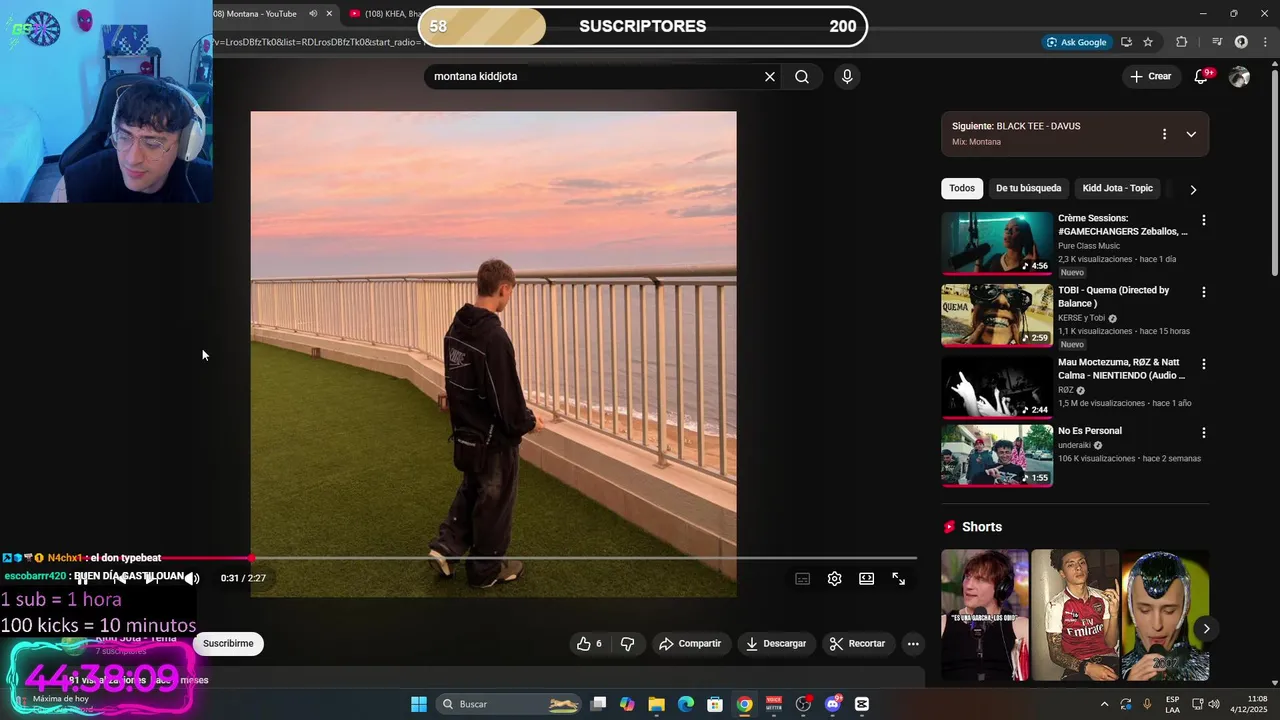Click the Compartir button
Screen dimensions: 1280x720
coord(690,644)
